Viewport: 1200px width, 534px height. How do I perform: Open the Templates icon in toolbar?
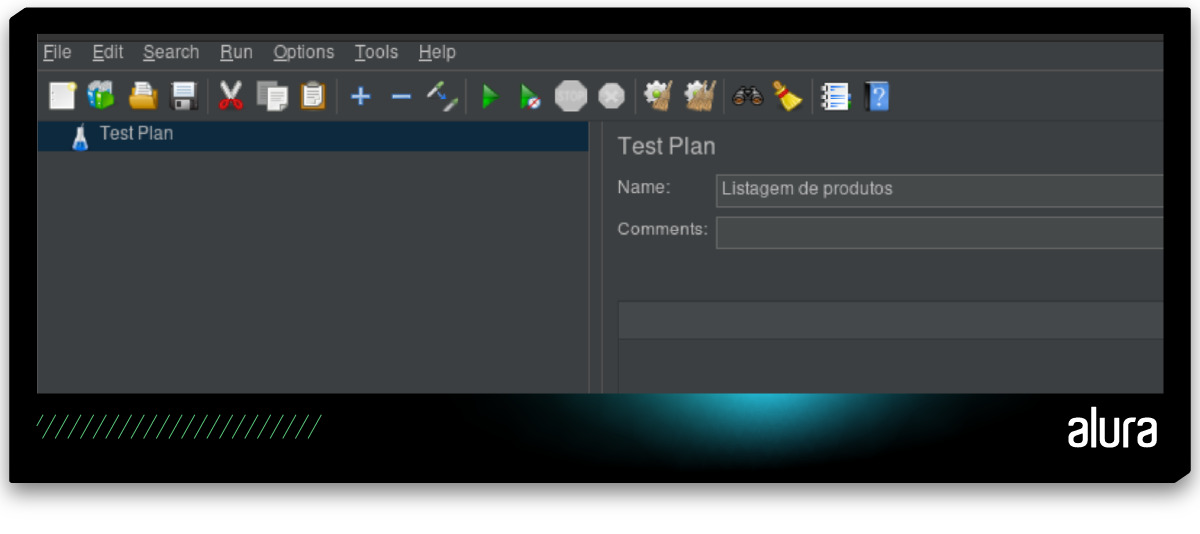(101, 96)
